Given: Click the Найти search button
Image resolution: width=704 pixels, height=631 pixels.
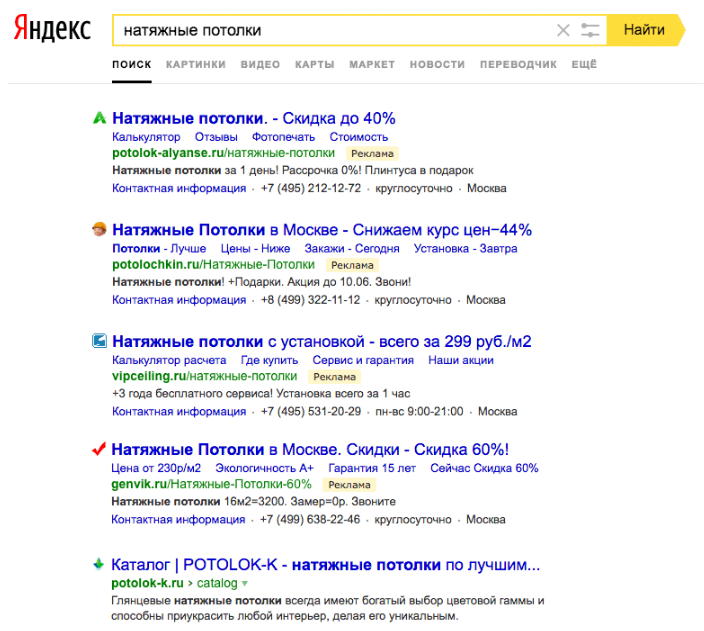Looking at the screenshot, I should pos(645,30).
